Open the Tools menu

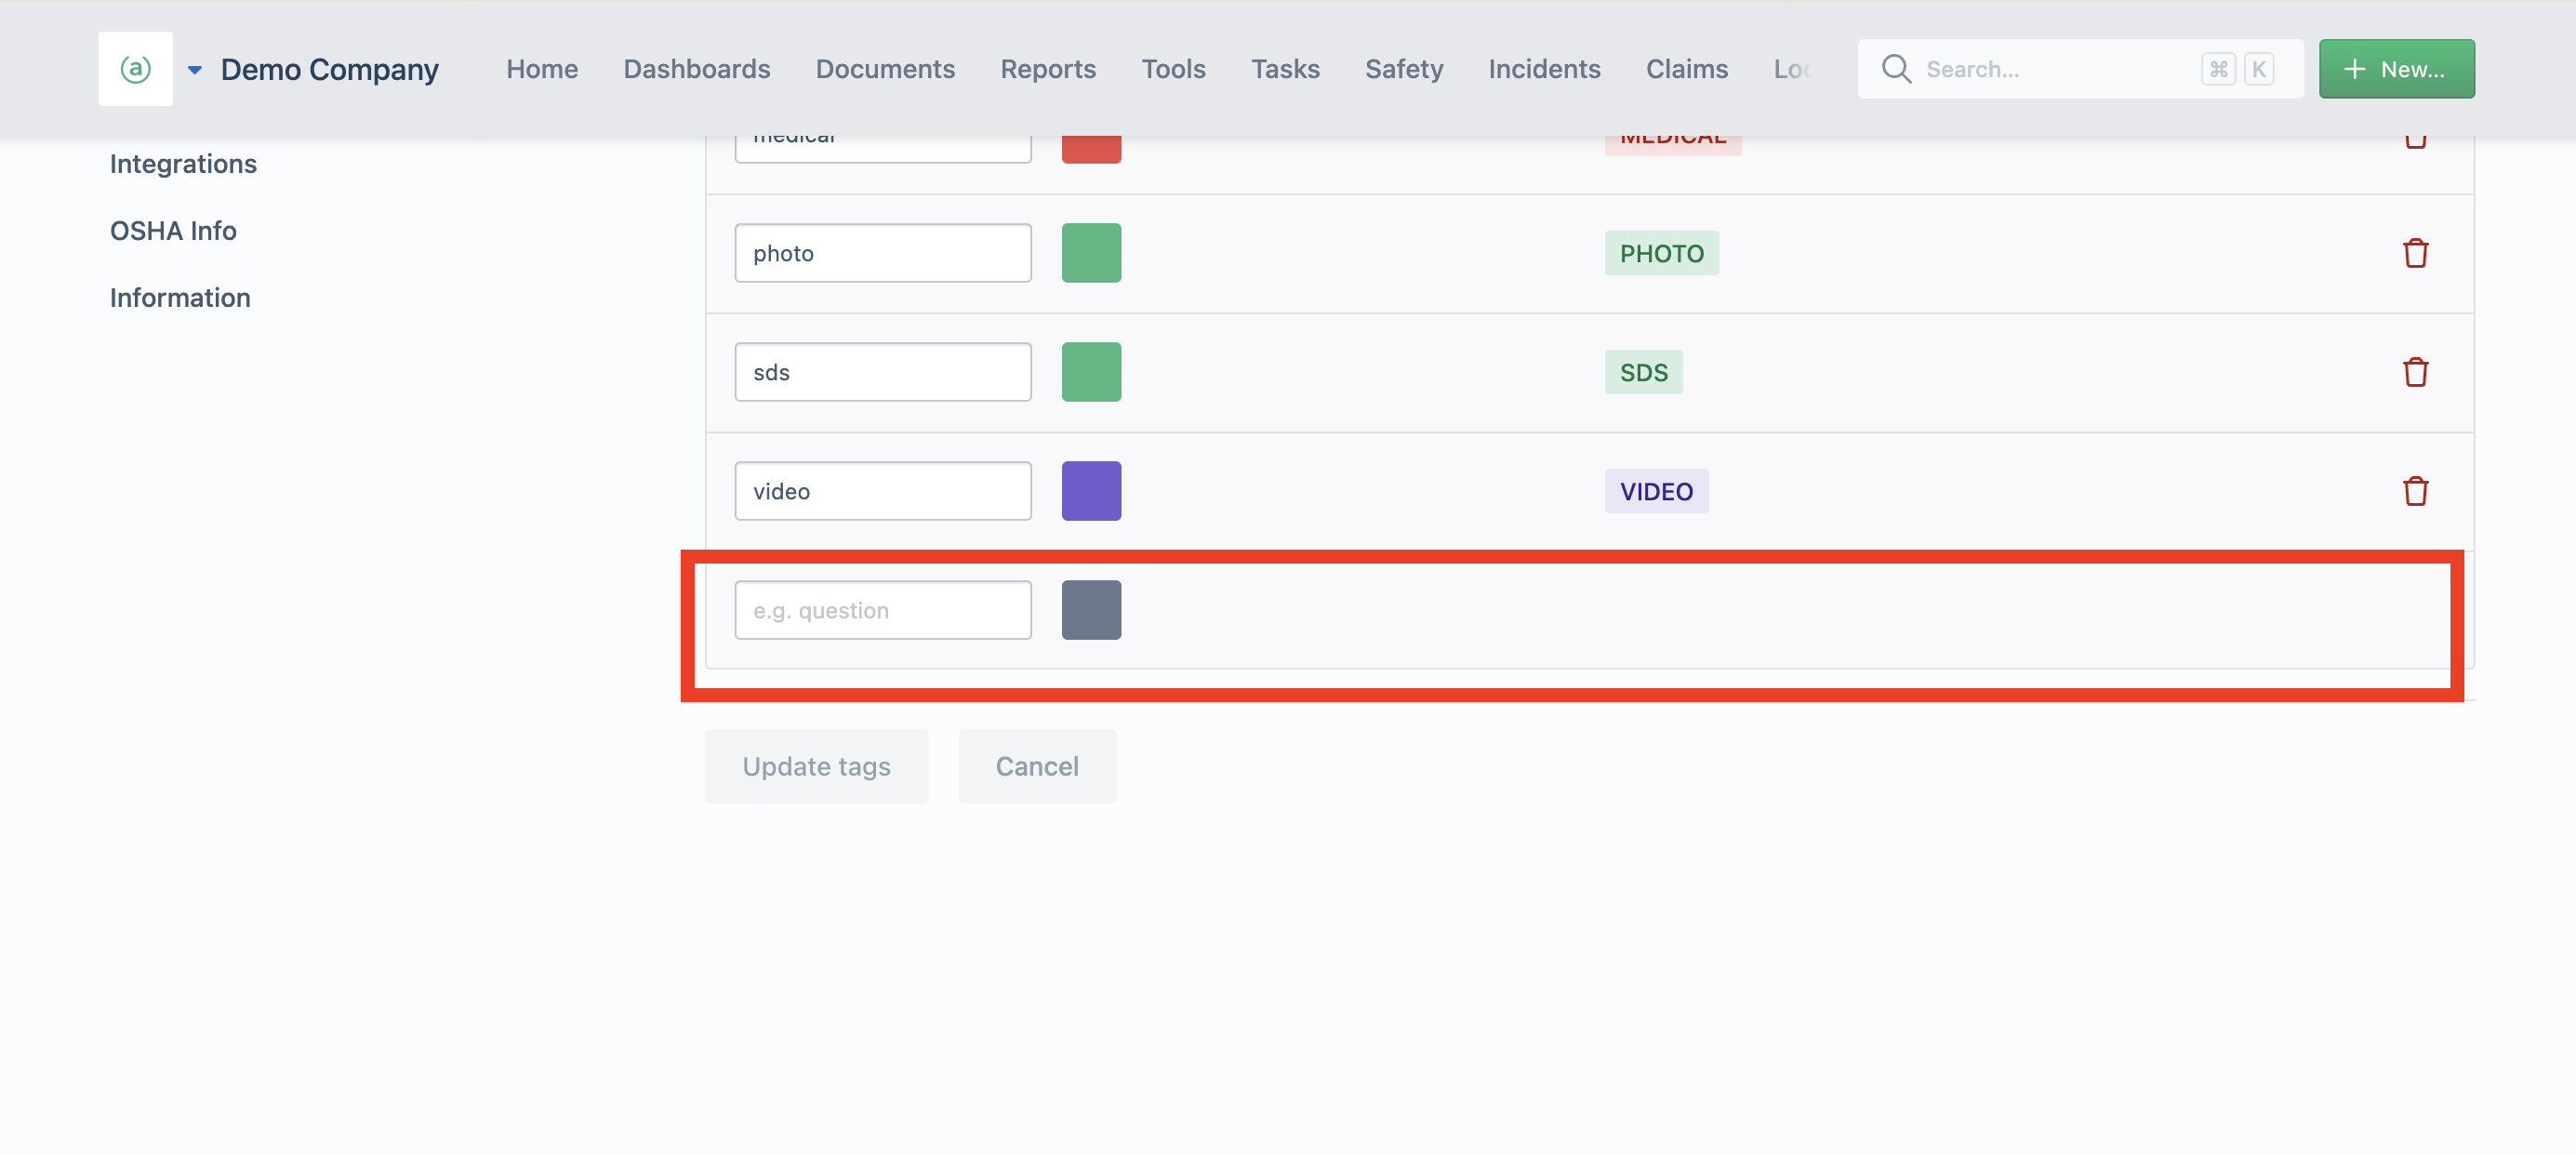pyautogui.click(x=1173, y=69)
